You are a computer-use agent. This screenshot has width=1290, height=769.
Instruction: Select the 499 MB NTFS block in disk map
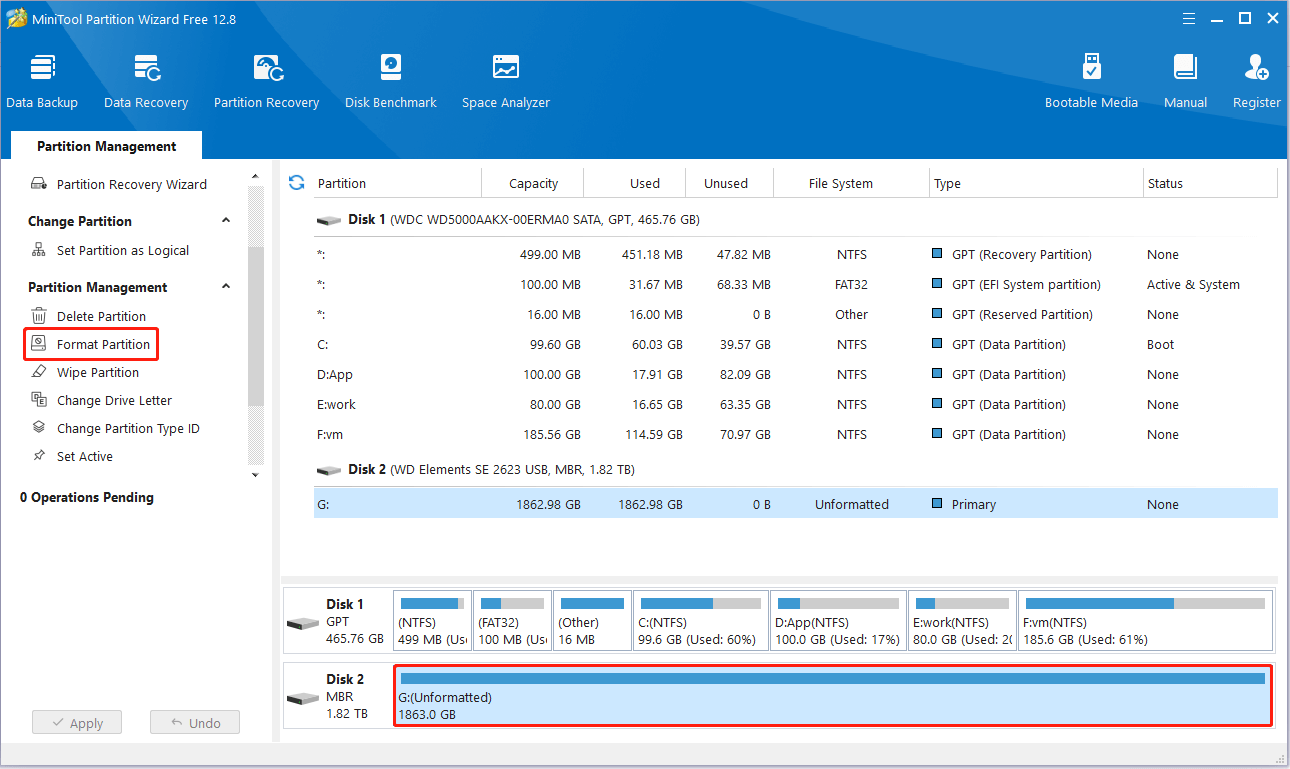point(432,621)
